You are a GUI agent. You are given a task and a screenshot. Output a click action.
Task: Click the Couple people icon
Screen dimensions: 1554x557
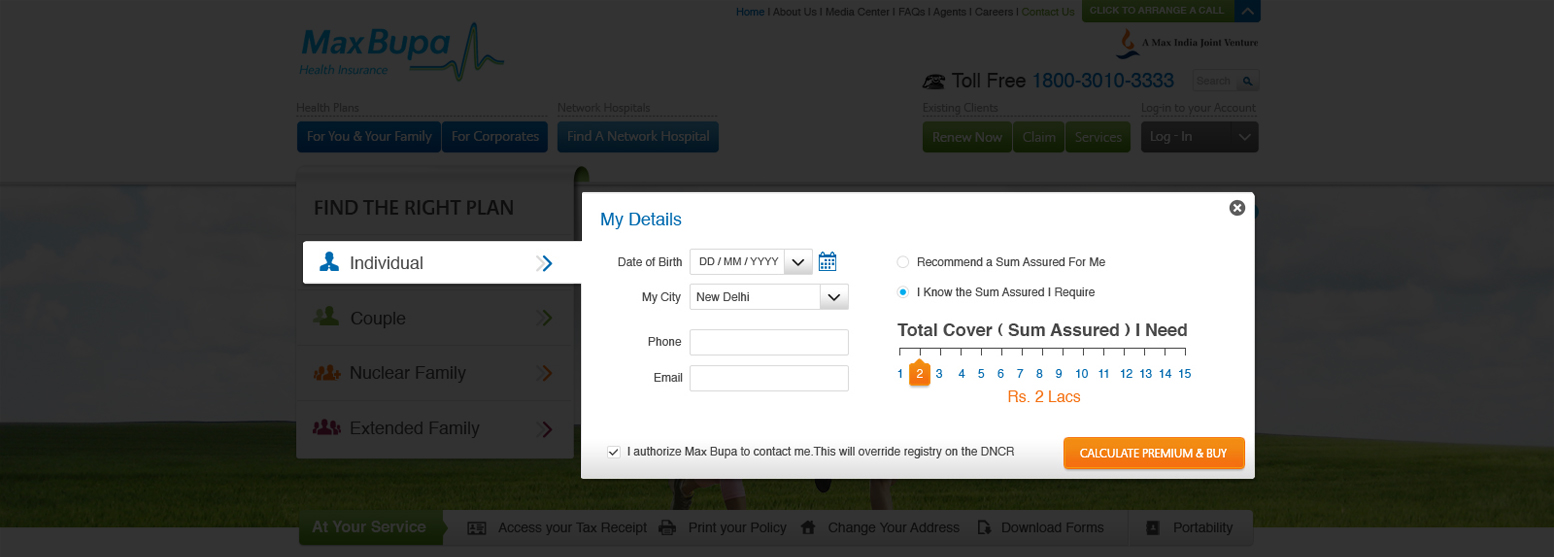pos(326,317)
